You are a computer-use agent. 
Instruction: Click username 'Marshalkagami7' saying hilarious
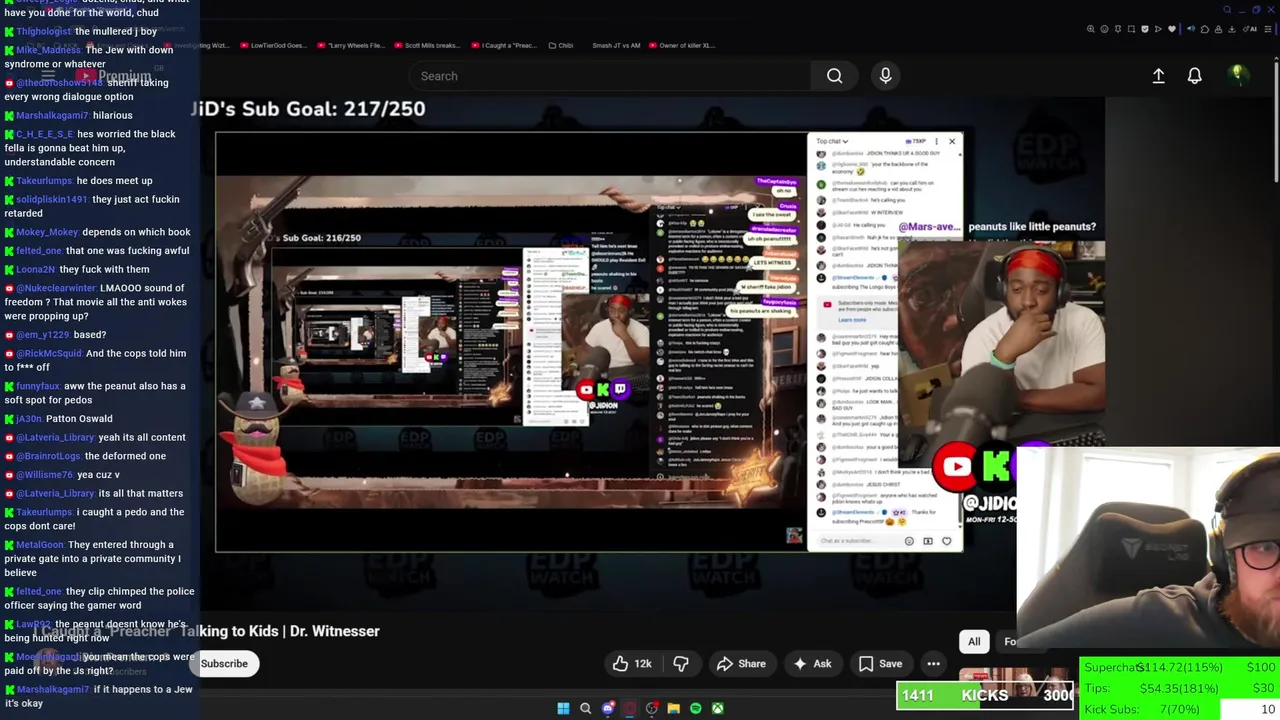[x=53, y=115]
